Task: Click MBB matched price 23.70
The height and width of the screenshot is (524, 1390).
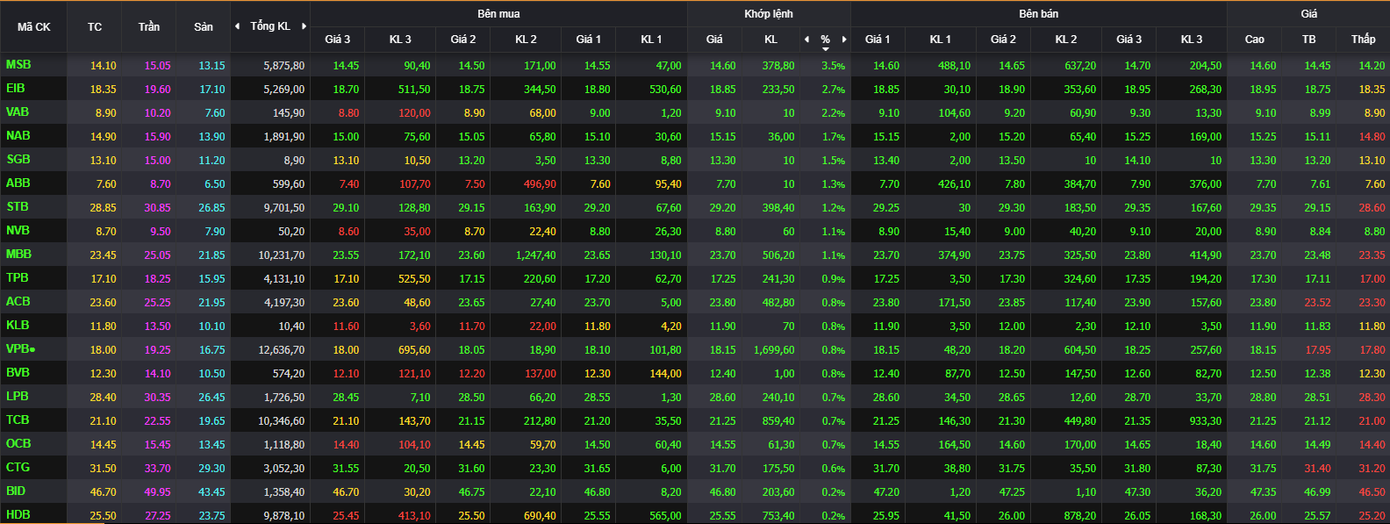Action: pos(714,255)
